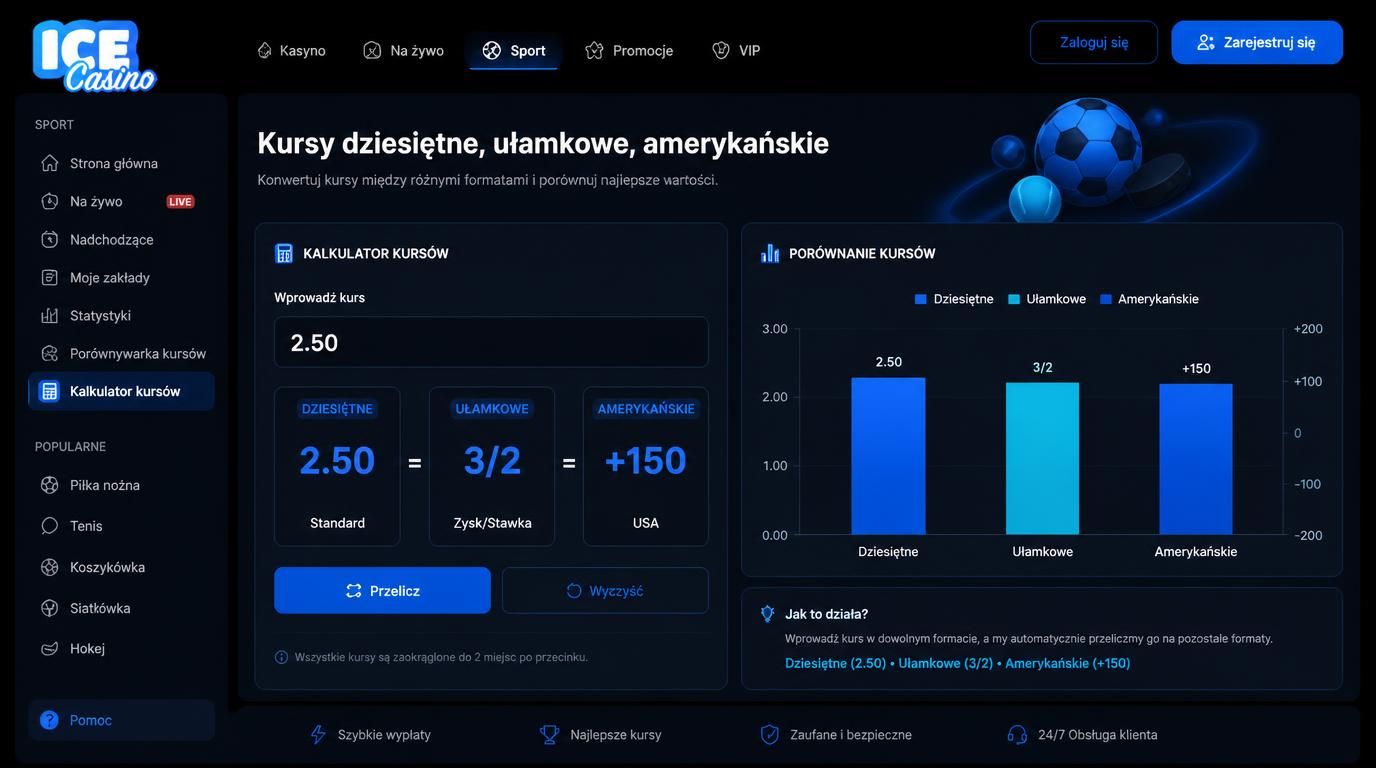1376x768 pixels.
Task: Click the Siatkówka ball icon
Action: pos(49,608)
